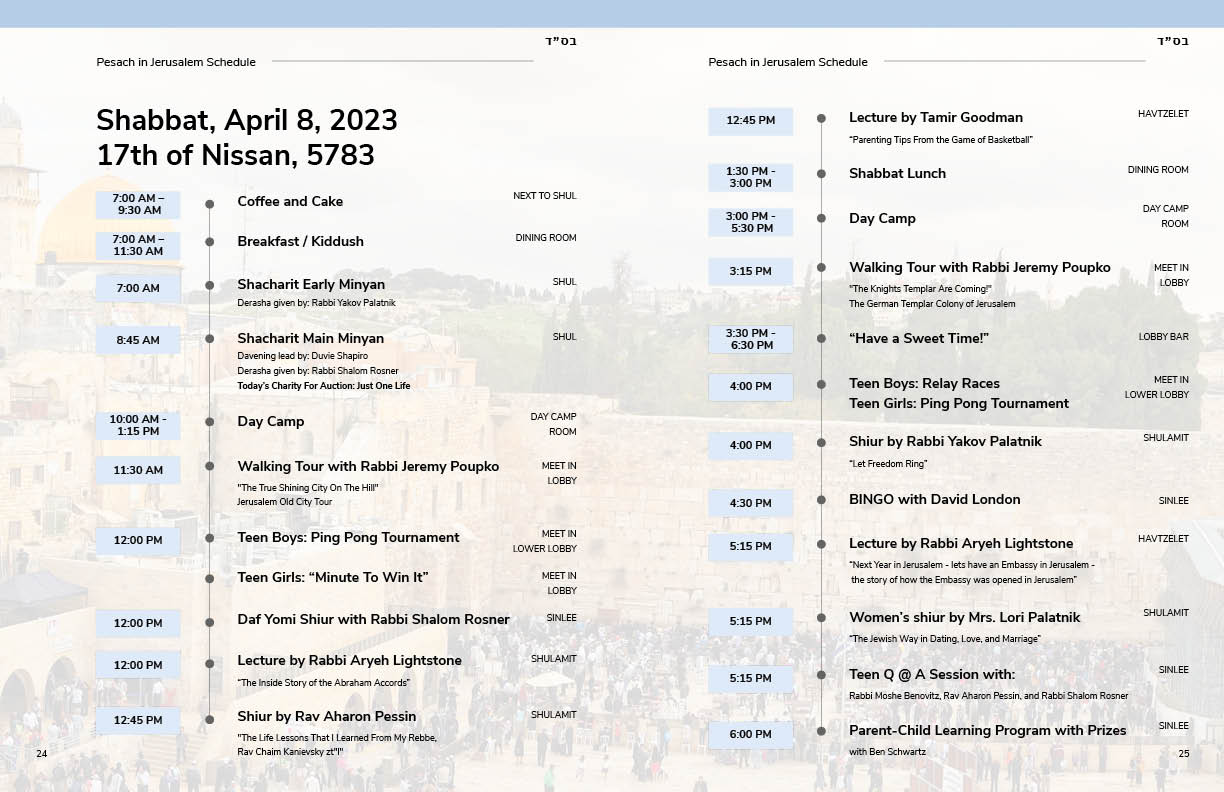The width and height of the screenshot is (1224, 792).
Task: Click 'Teen Boys: Ping Pong Tournament' title
Action: coord(348,538)
